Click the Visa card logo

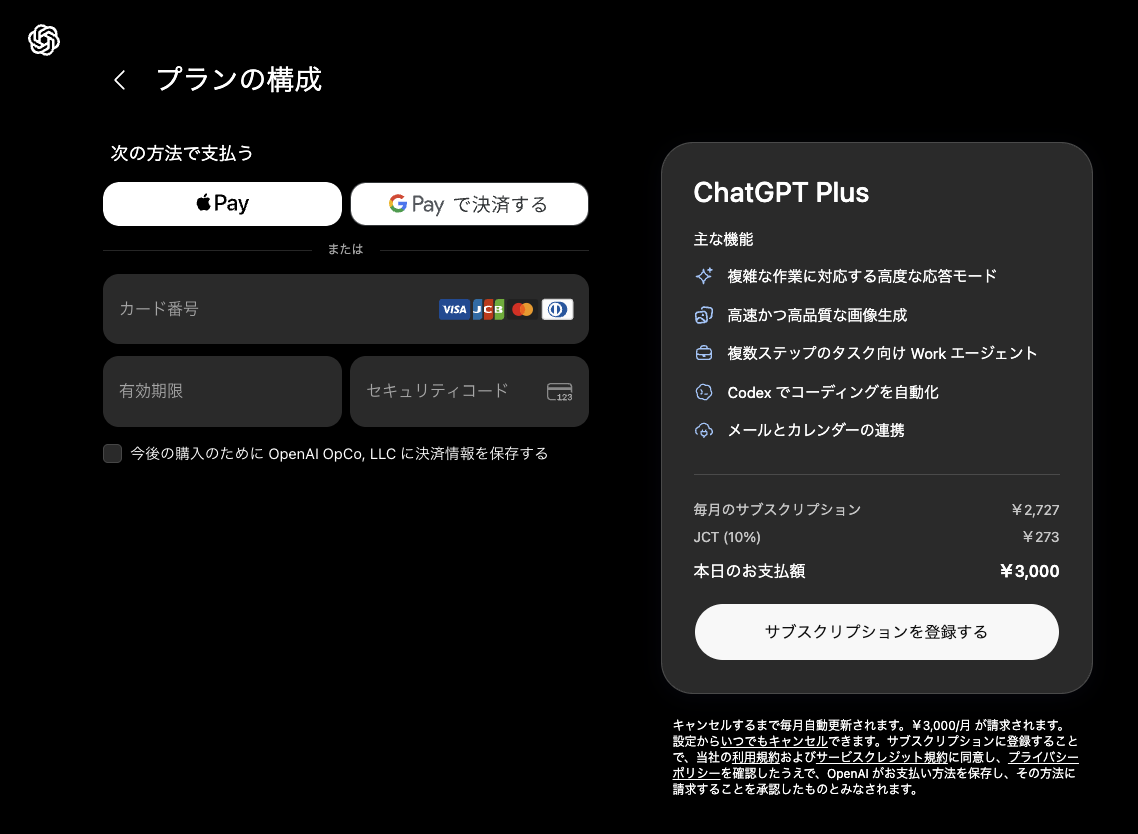[x=454, y=310]
